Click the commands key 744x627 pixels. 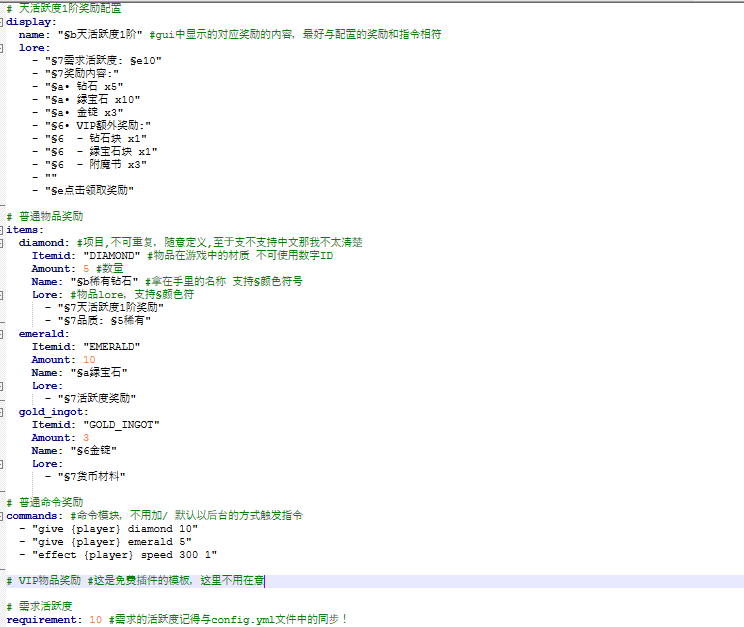[36, 515]
